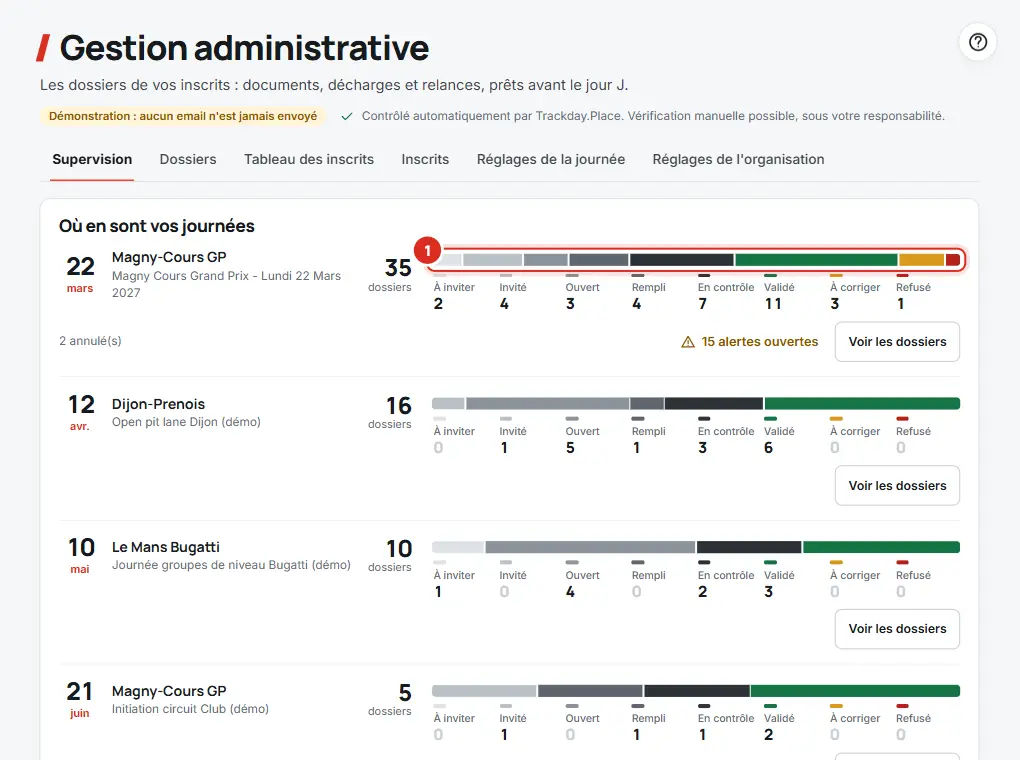Select the Le Mans Bugatti event title
1020x760 pixels.
[166, 547]
